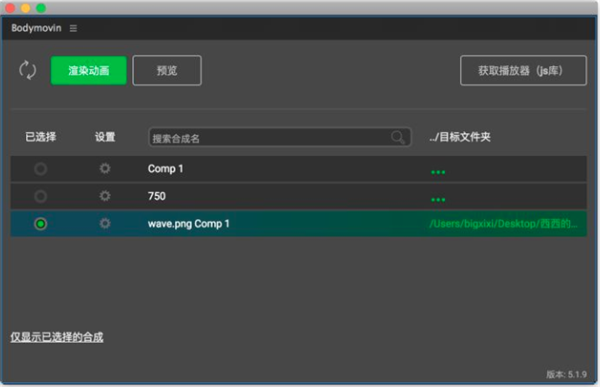Viewport: 600px width, 387px height.
Task: Click the refresh compositions icon
Action: click(28, 70)
